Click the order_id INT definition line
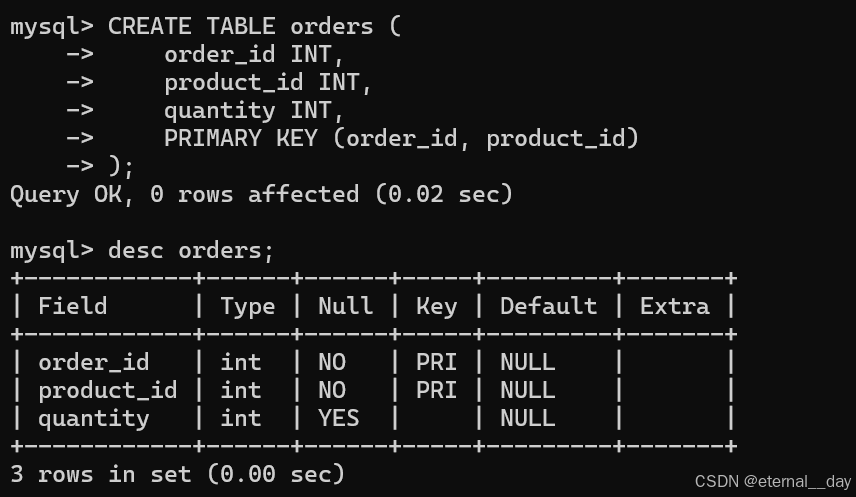856x497 pixels. tap(254, 55)
